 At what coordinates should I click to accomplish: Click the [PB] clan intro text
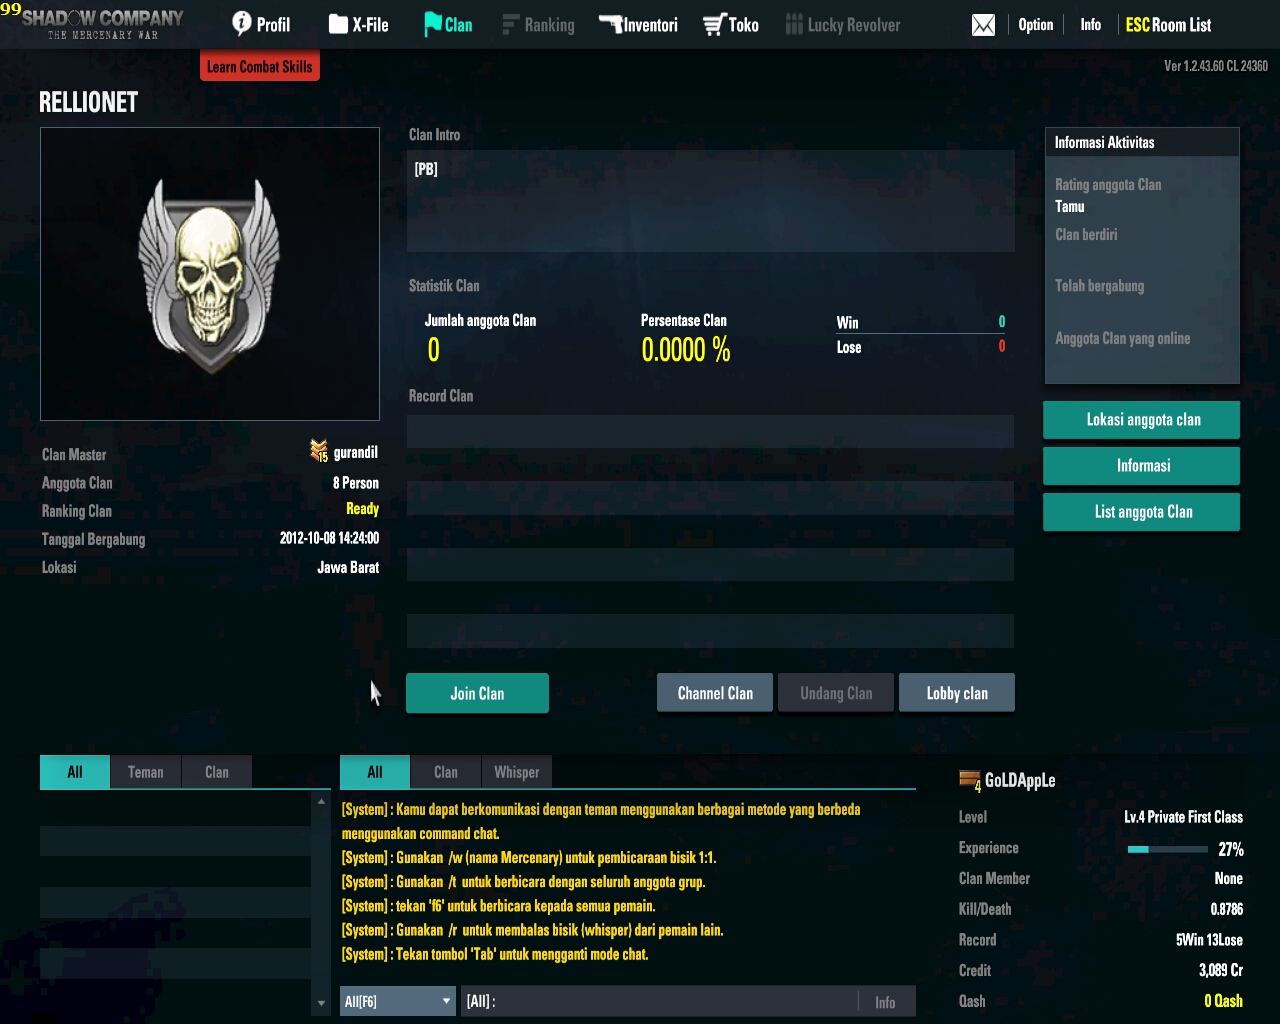click(x=426, y=169)
